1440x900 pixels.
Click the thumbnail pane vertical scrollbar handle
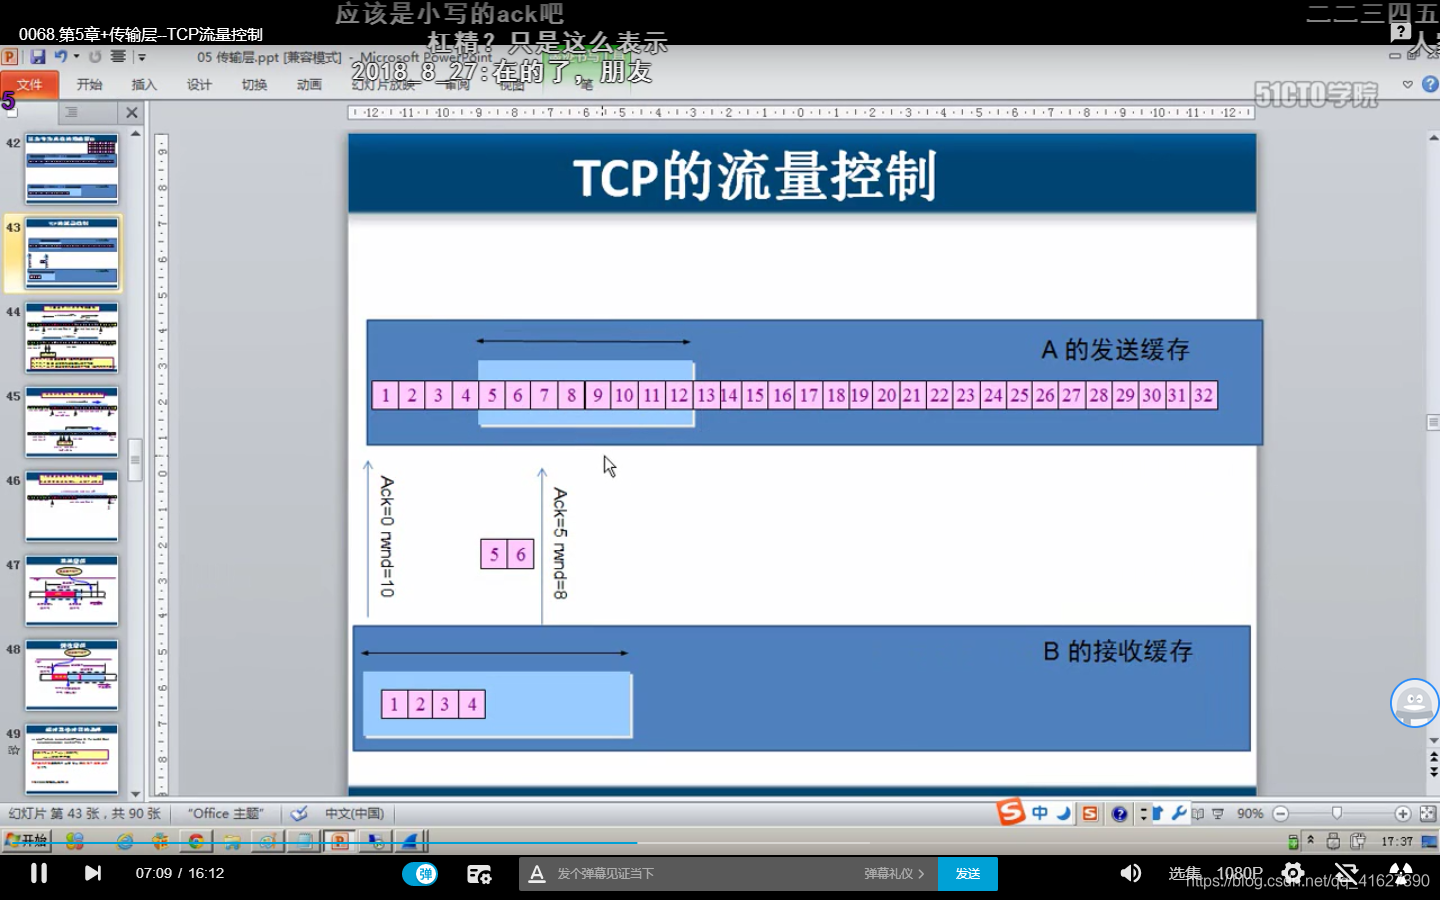(135, 460)
